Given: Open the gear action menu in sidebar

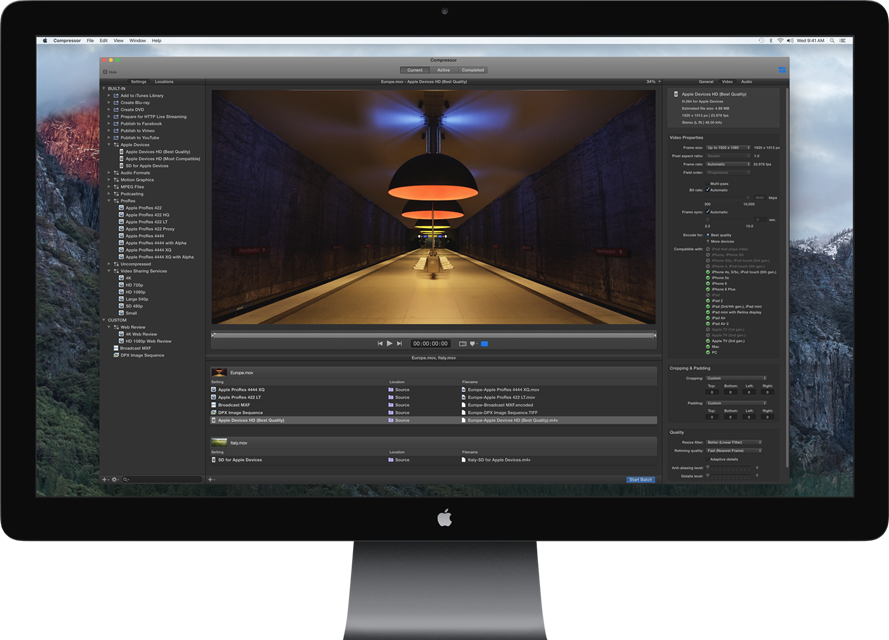Looking at the screenshot, I should tap(115, 480).
